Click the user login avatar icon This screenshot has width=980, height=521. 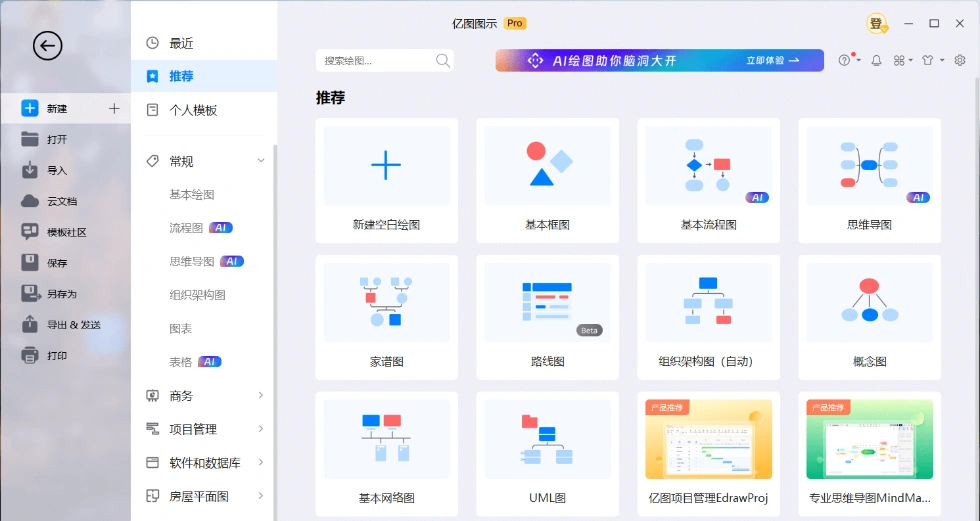tap(877, 24)
